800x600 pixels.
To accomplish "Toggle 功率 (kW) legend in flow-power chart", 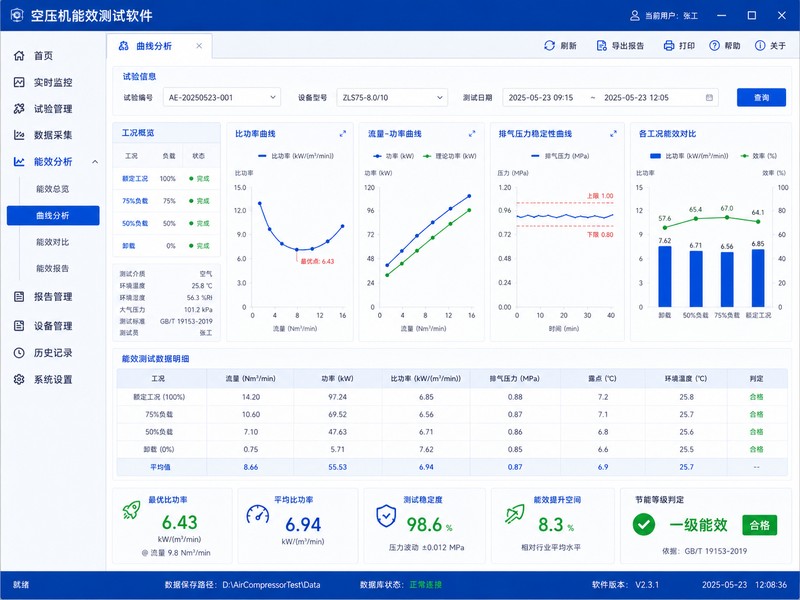I will coord(393,156).
